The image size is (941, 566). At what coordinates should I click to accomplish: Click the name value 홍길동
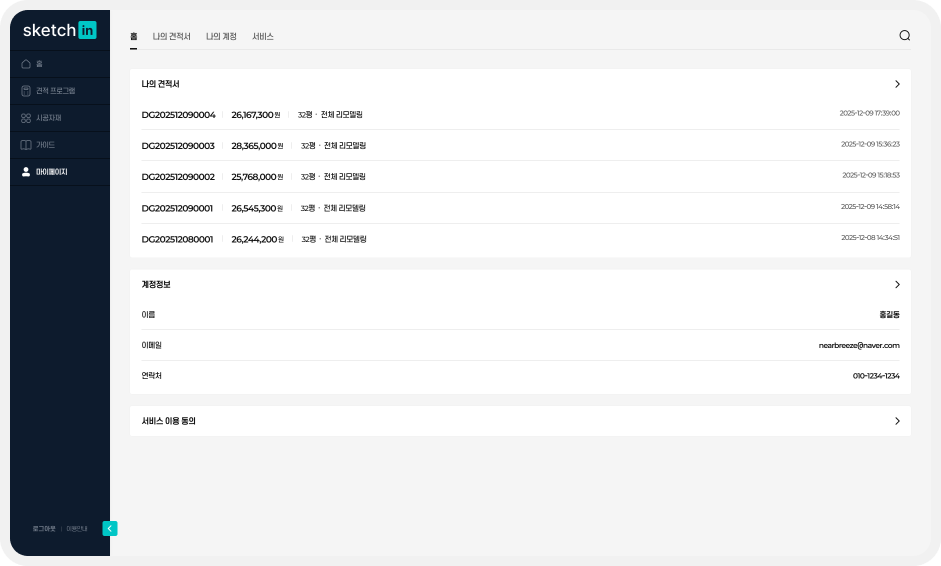(889, 315)
